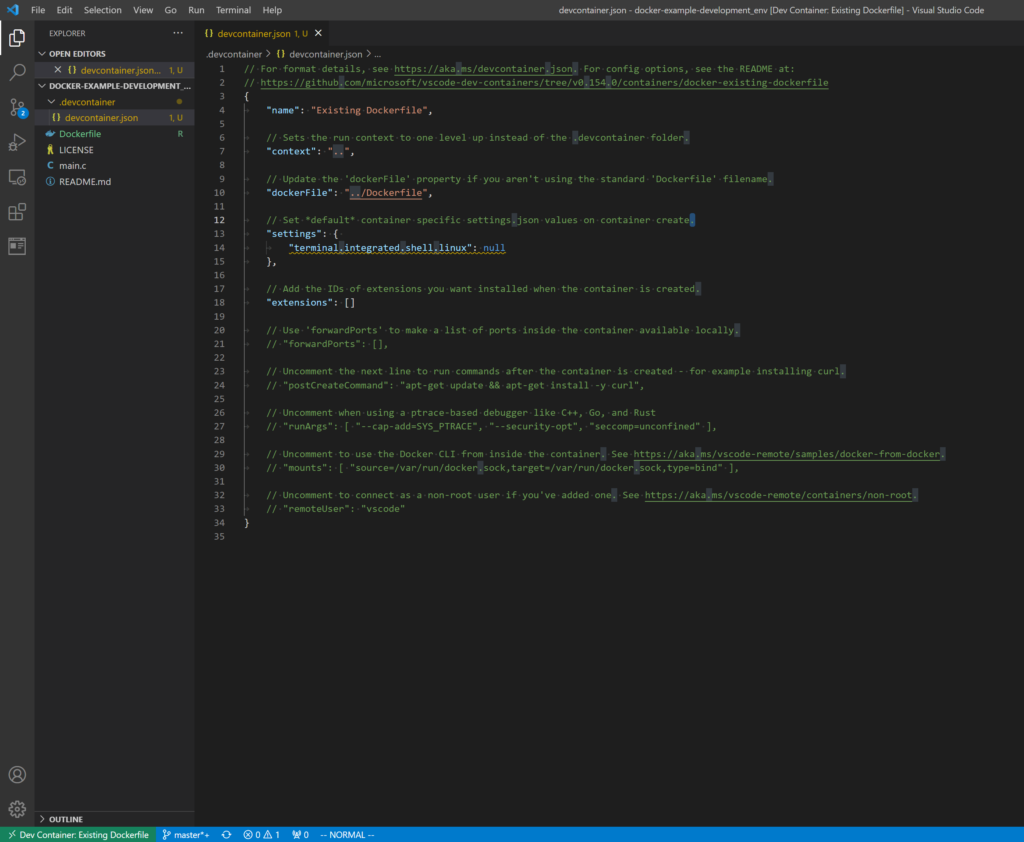This screenshot has height=842, width=1024.
Task: Open the Terminal menu
Action: coord(233,10)
